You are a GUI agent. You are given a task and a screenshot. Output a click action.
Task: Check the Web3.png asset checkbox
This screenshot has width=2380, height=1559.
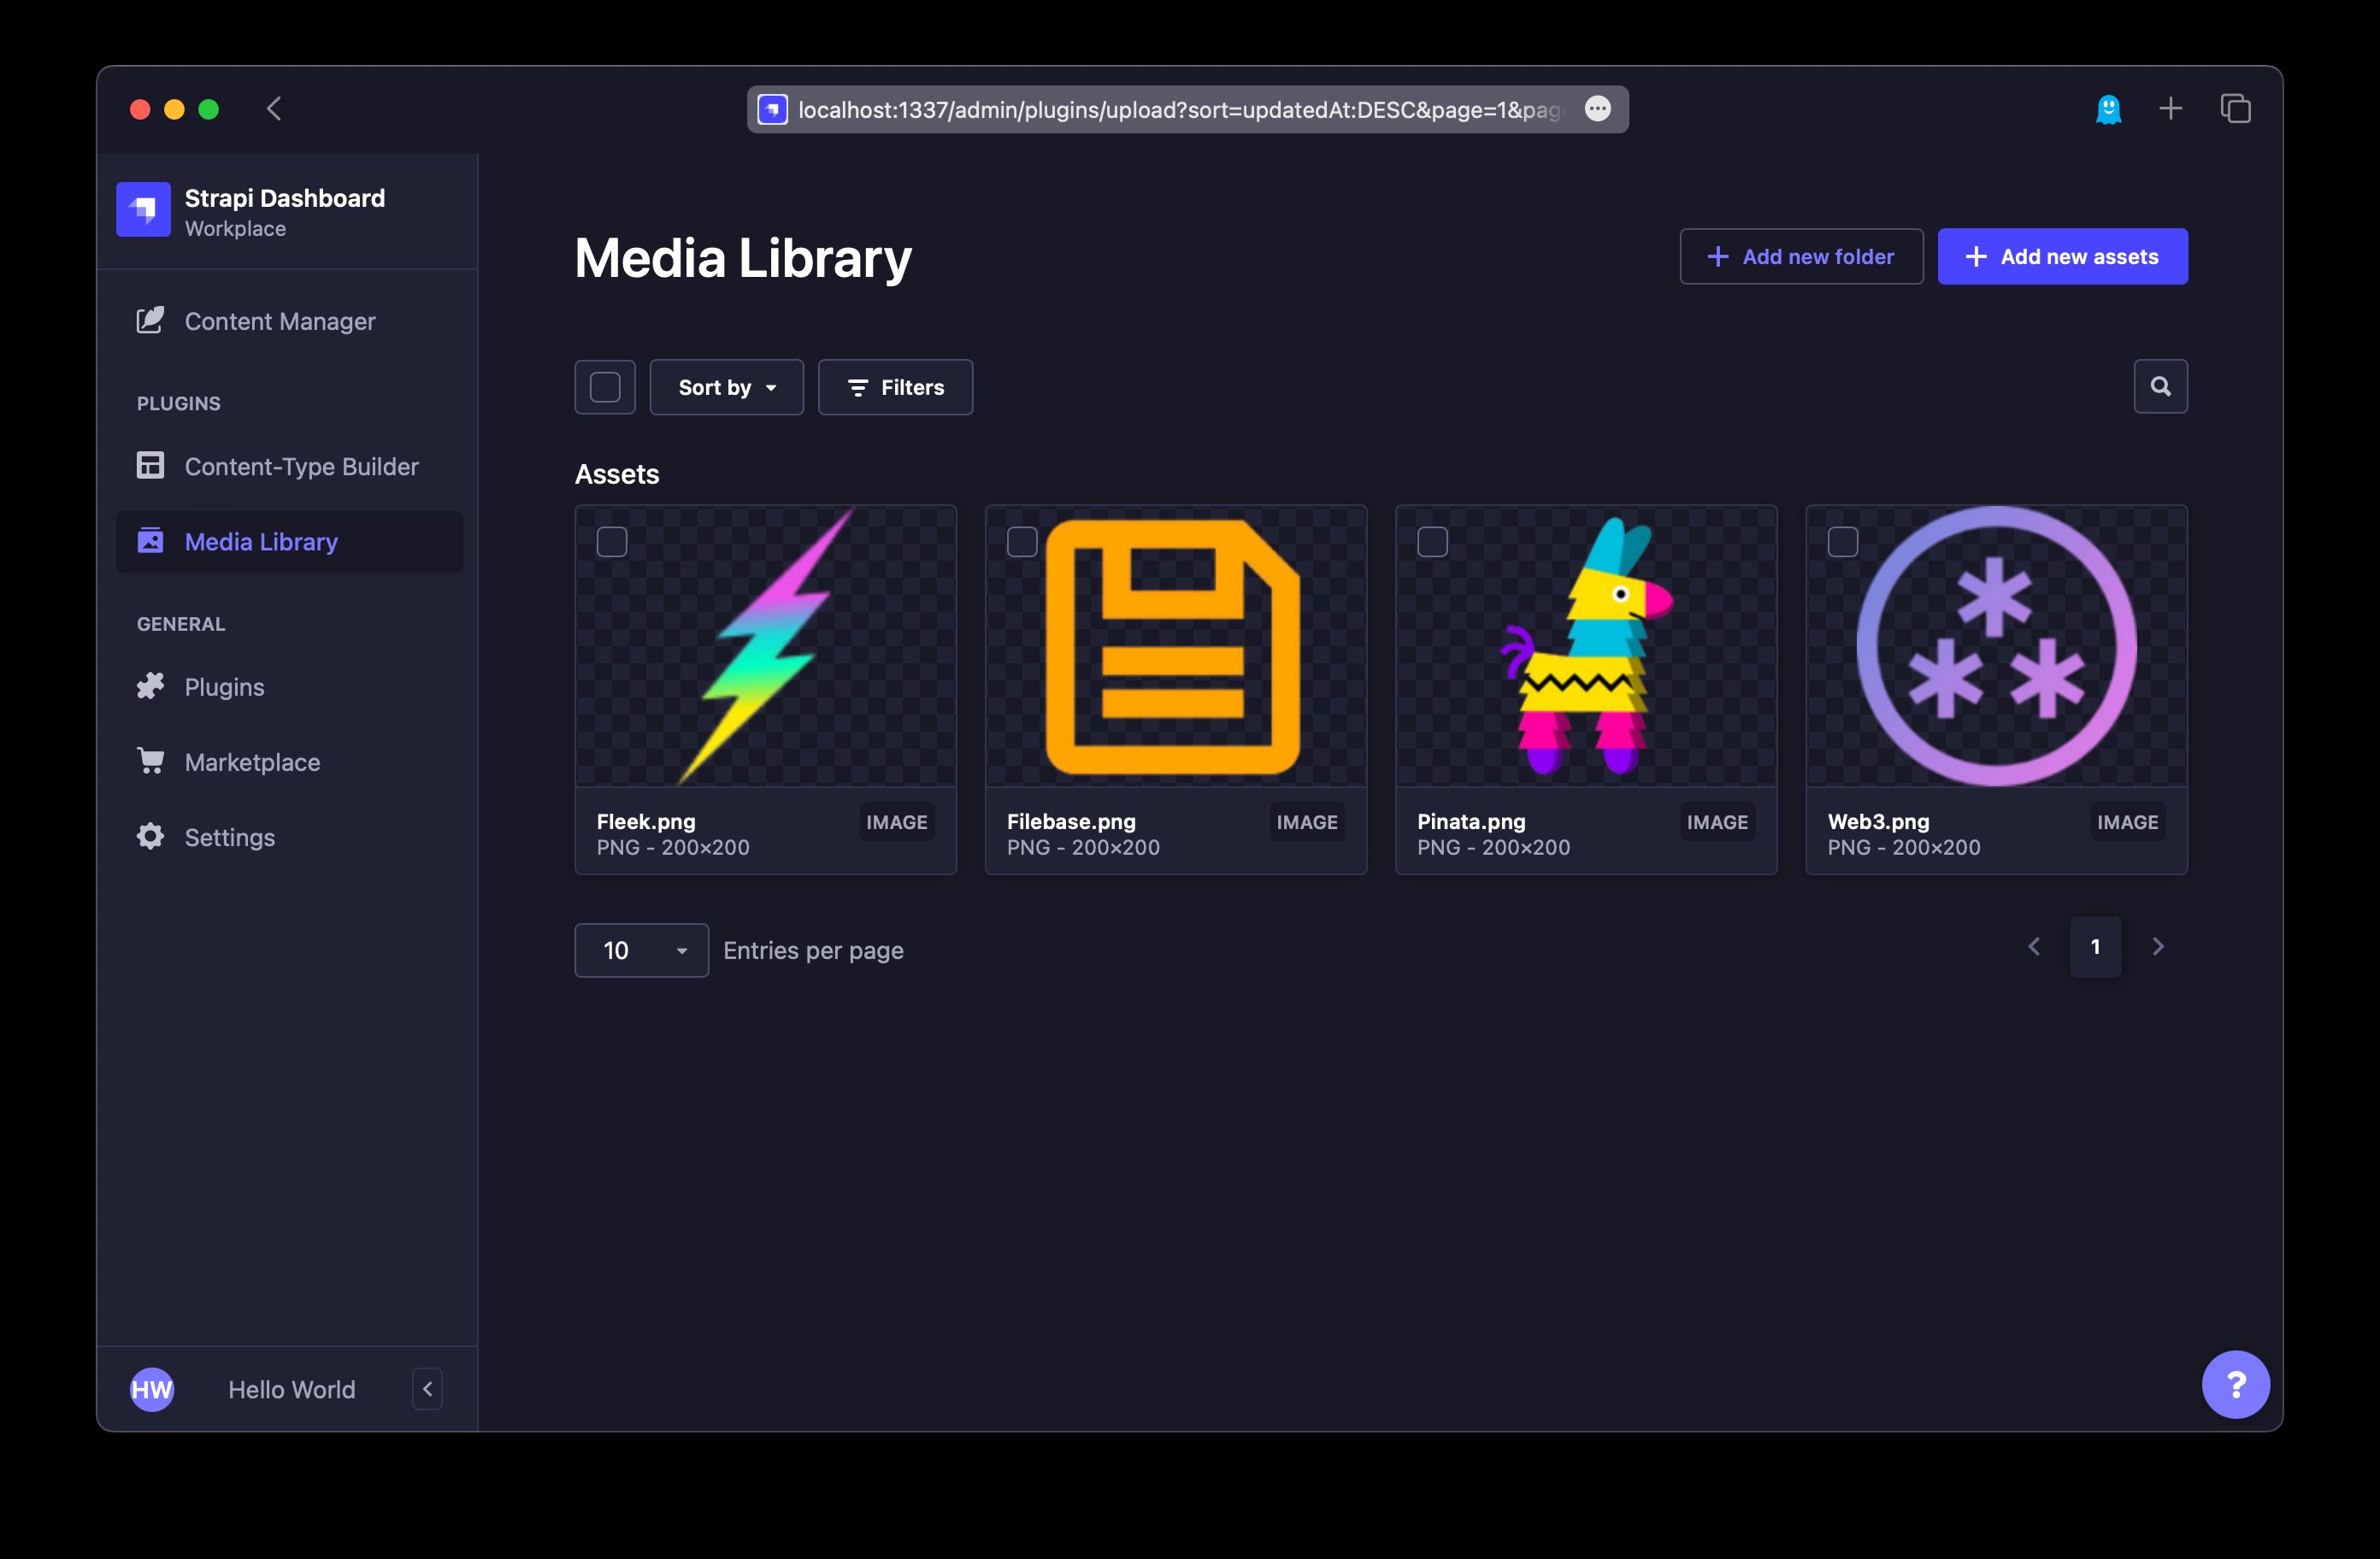1843,542
